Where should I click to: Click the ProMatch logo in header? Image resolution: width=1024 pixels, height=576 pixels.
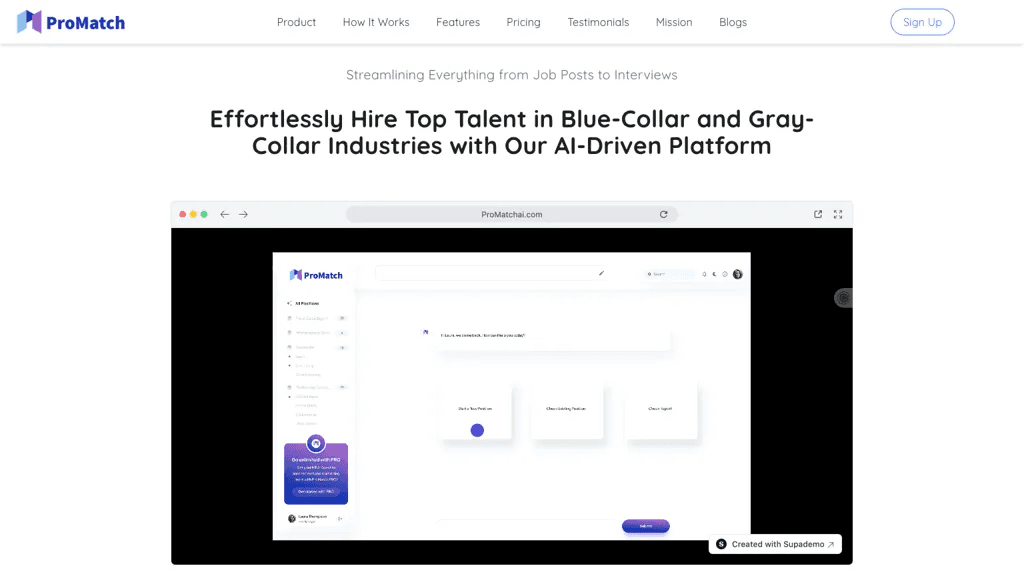click(71, 22)
